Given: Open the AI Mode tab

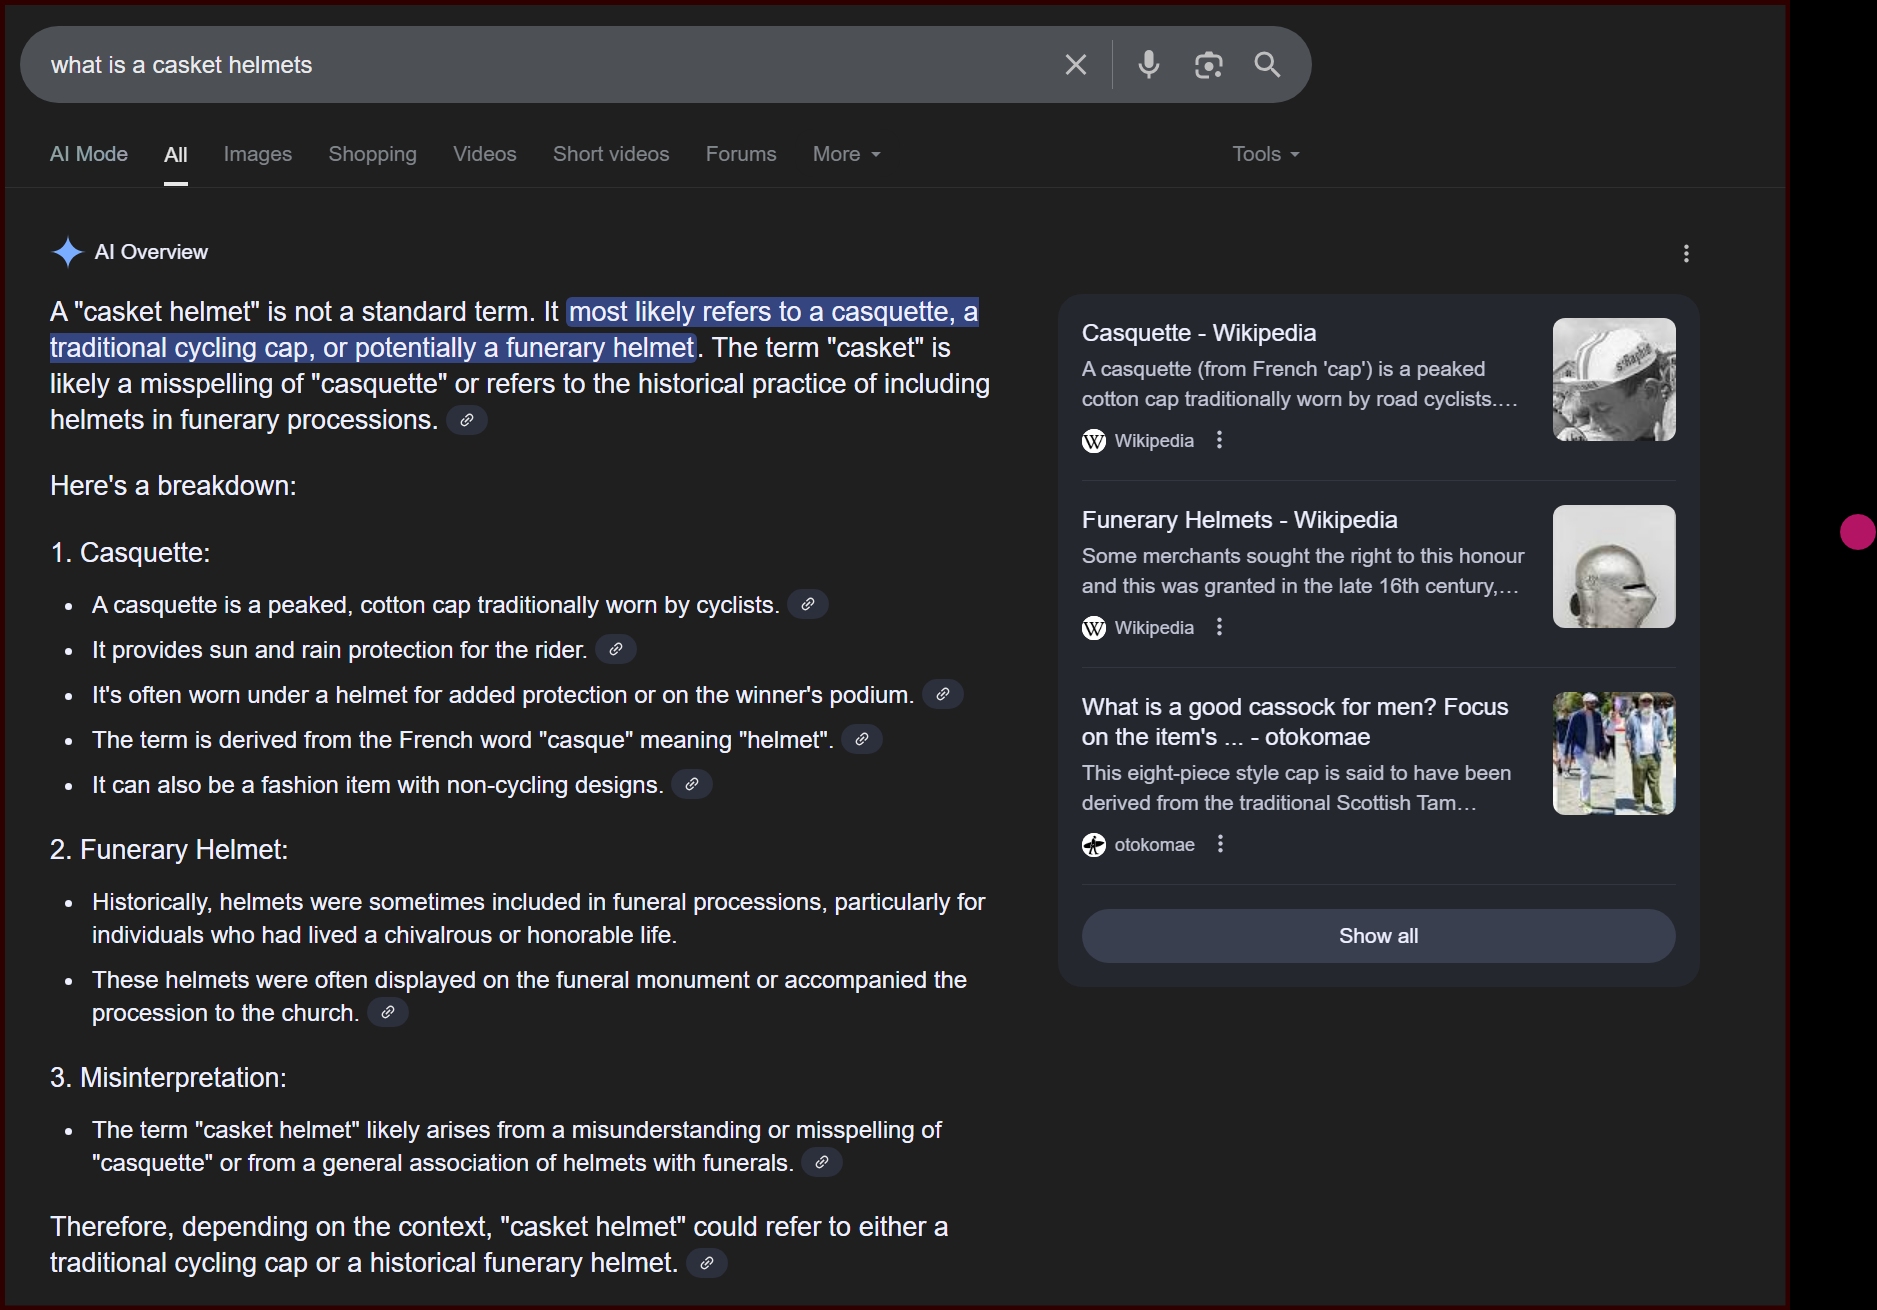Looking at the screenshot, I should [x=89, y=154].
